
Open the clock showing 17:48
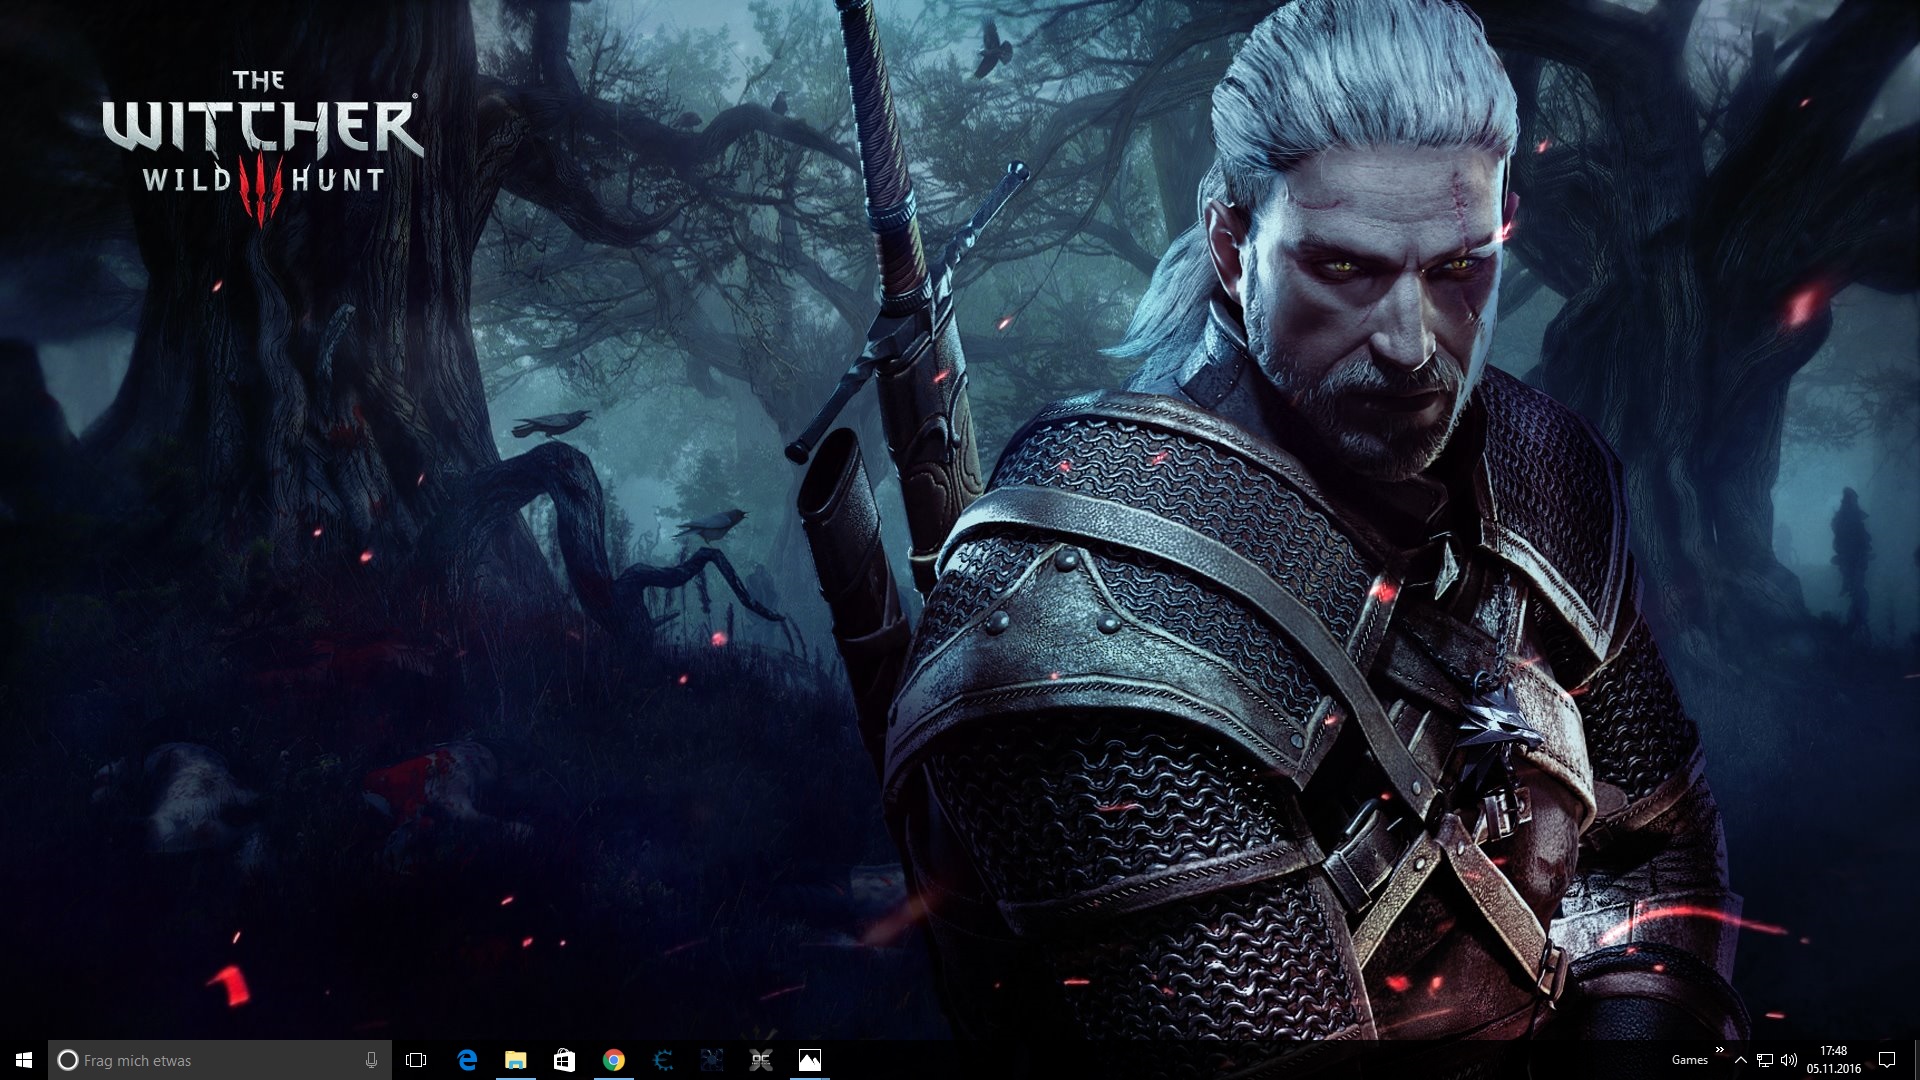tap(1833, 1060)
